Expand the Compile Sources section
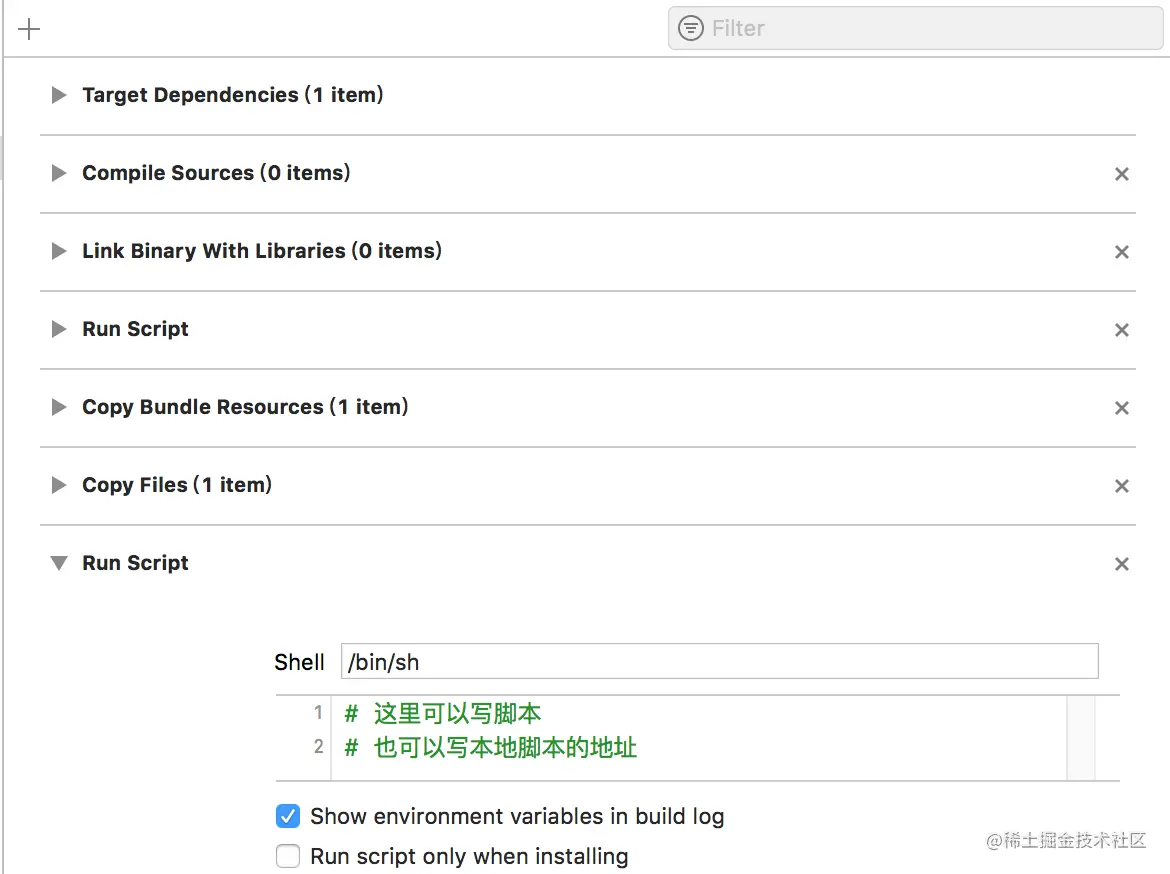The image size is (1170, 874). (x=59, y=173)
